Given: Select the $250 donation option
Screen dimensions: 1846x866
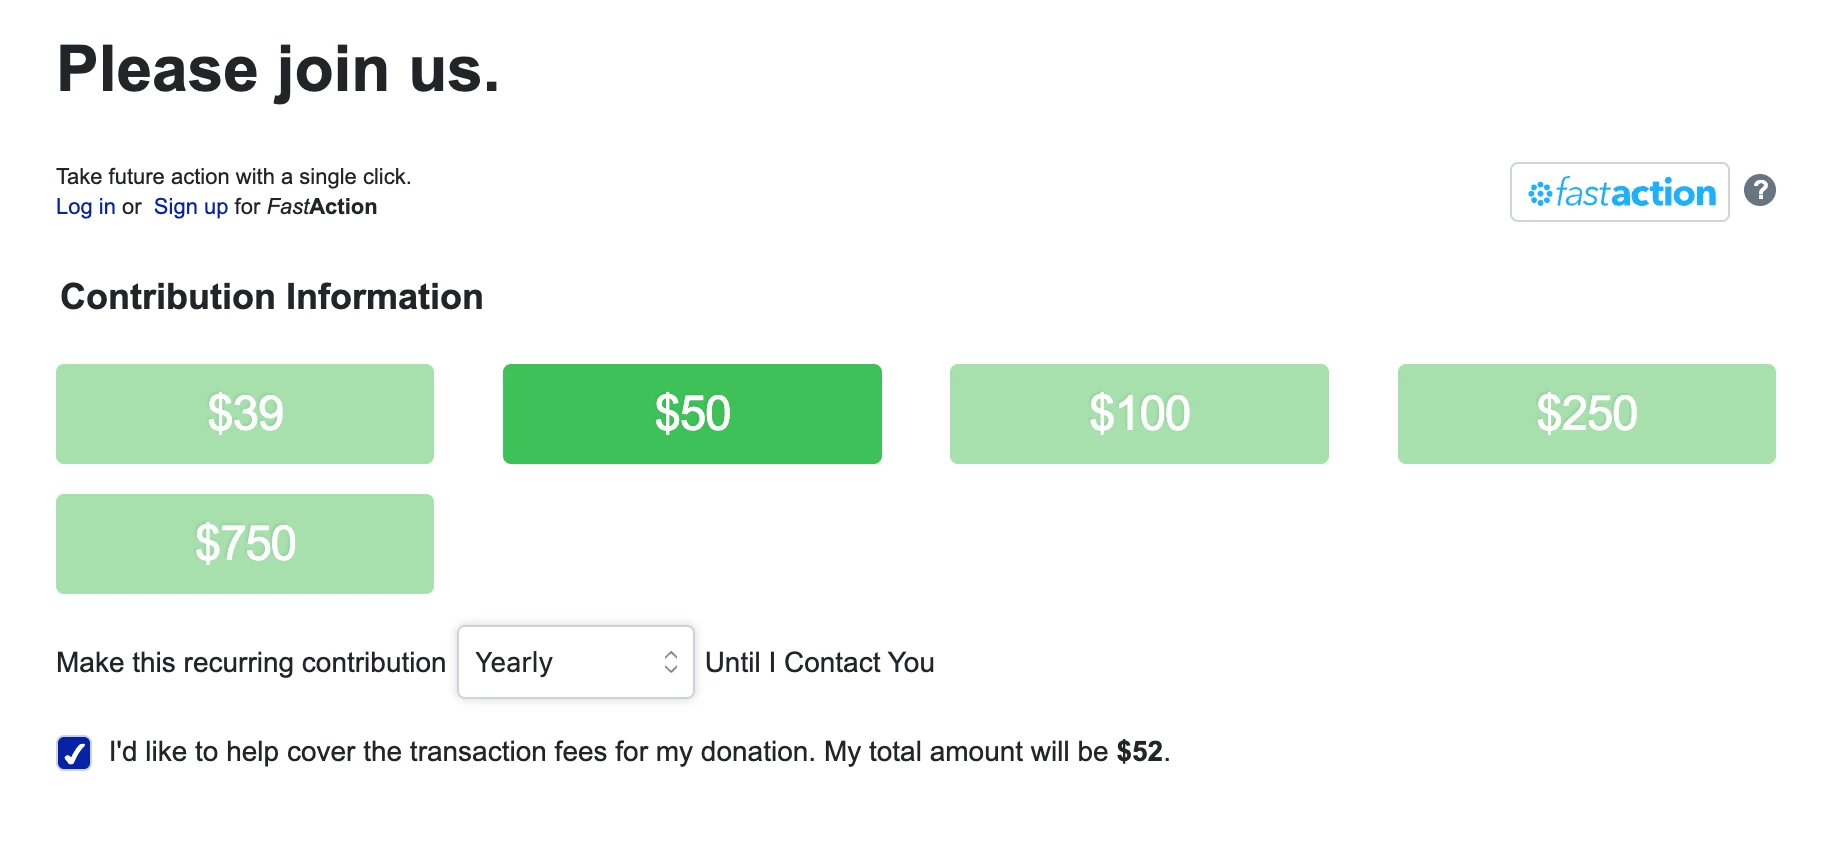Looking at the screenshot, I should click(1586, 414).
